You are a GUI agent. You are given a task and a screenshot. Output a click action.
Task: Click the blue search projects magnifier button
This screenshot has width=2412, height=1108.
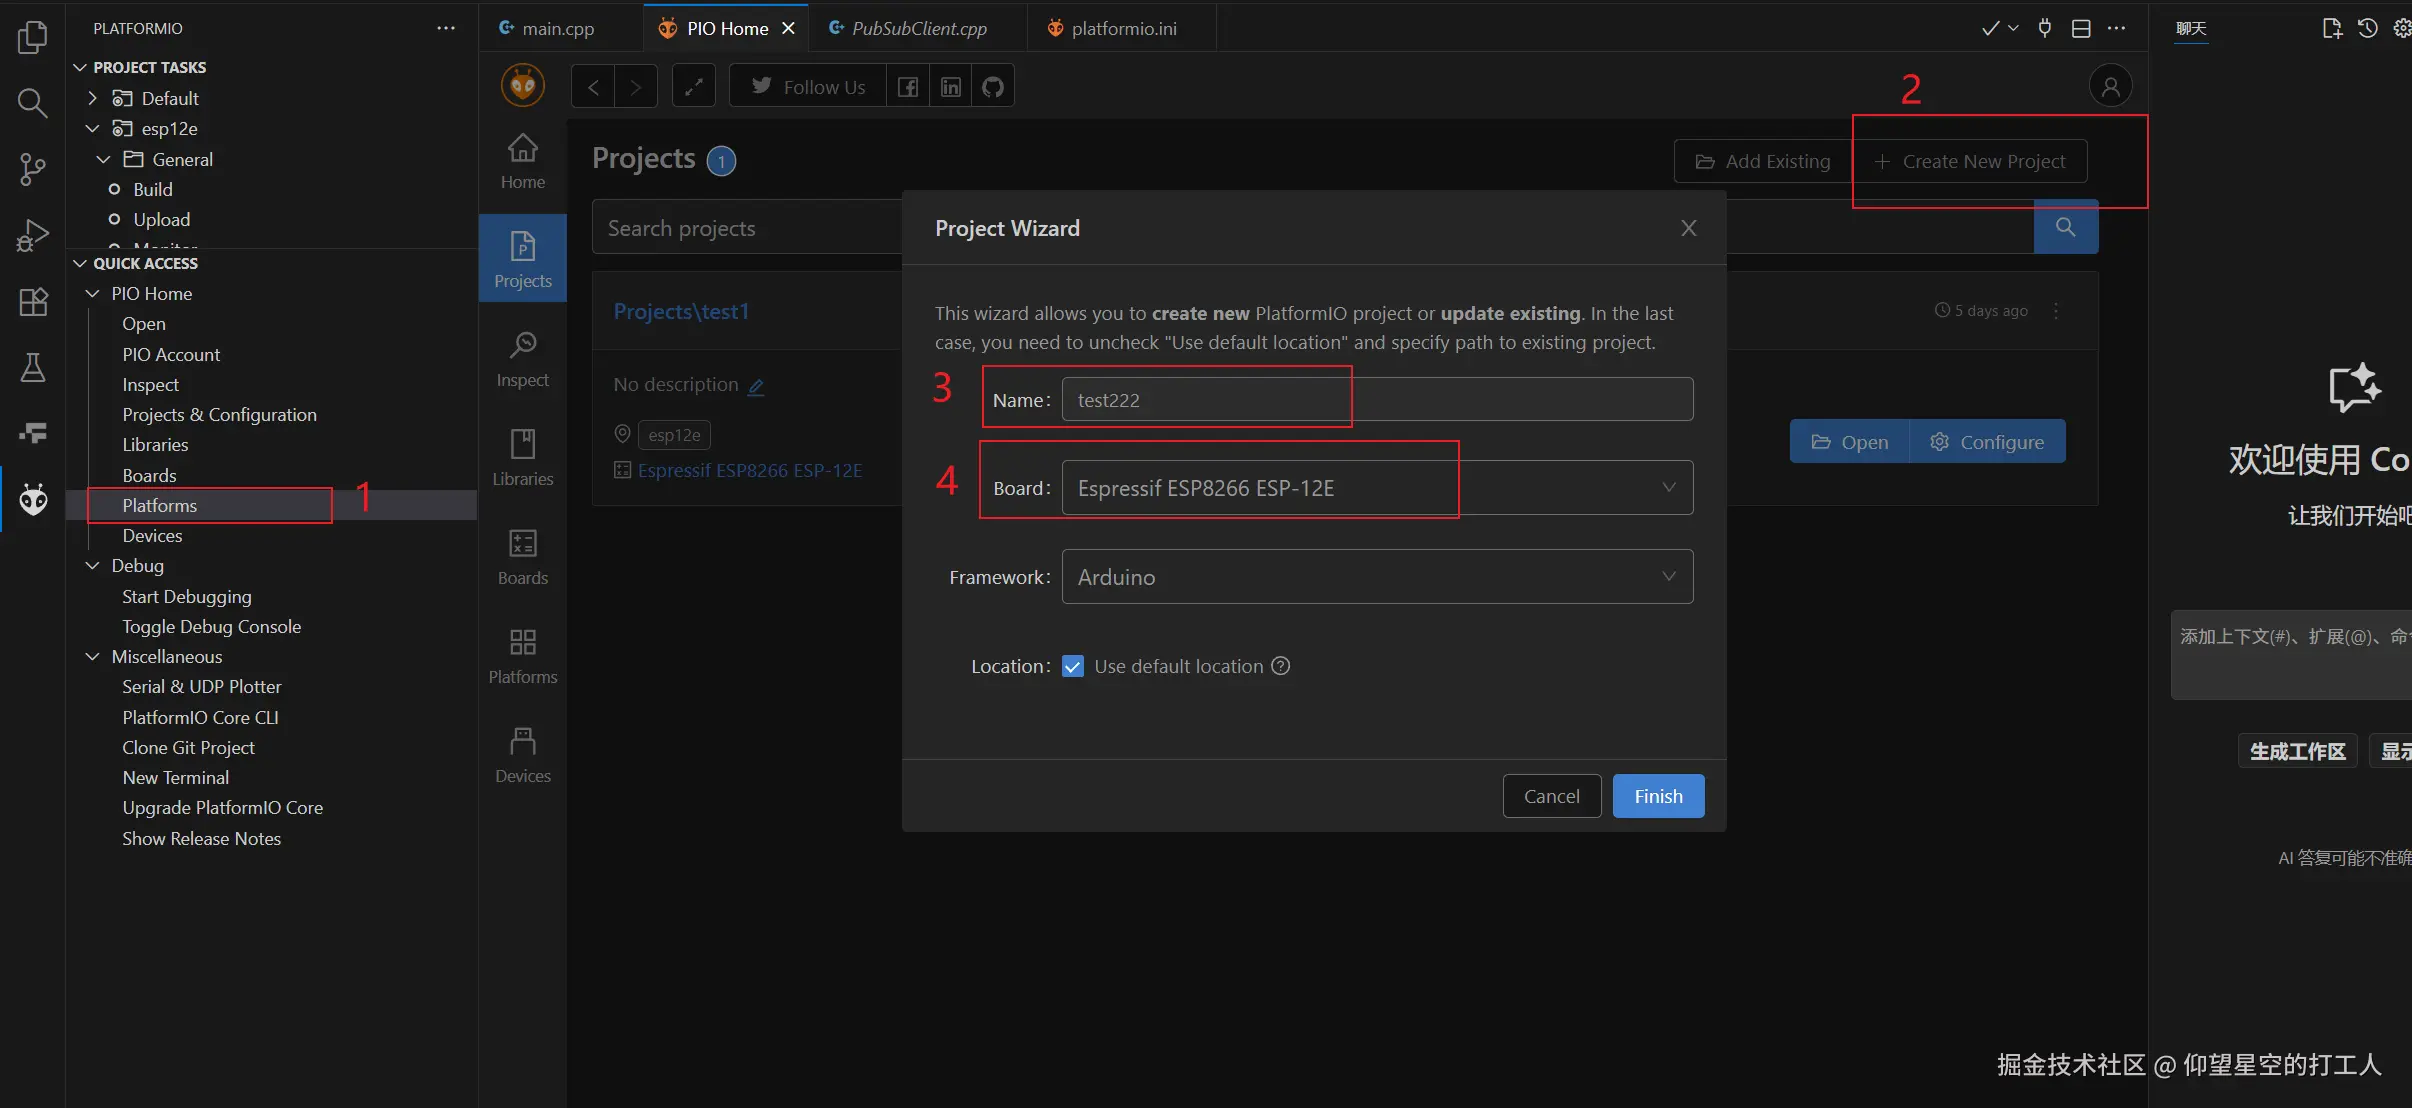(x=2065, y=227)
